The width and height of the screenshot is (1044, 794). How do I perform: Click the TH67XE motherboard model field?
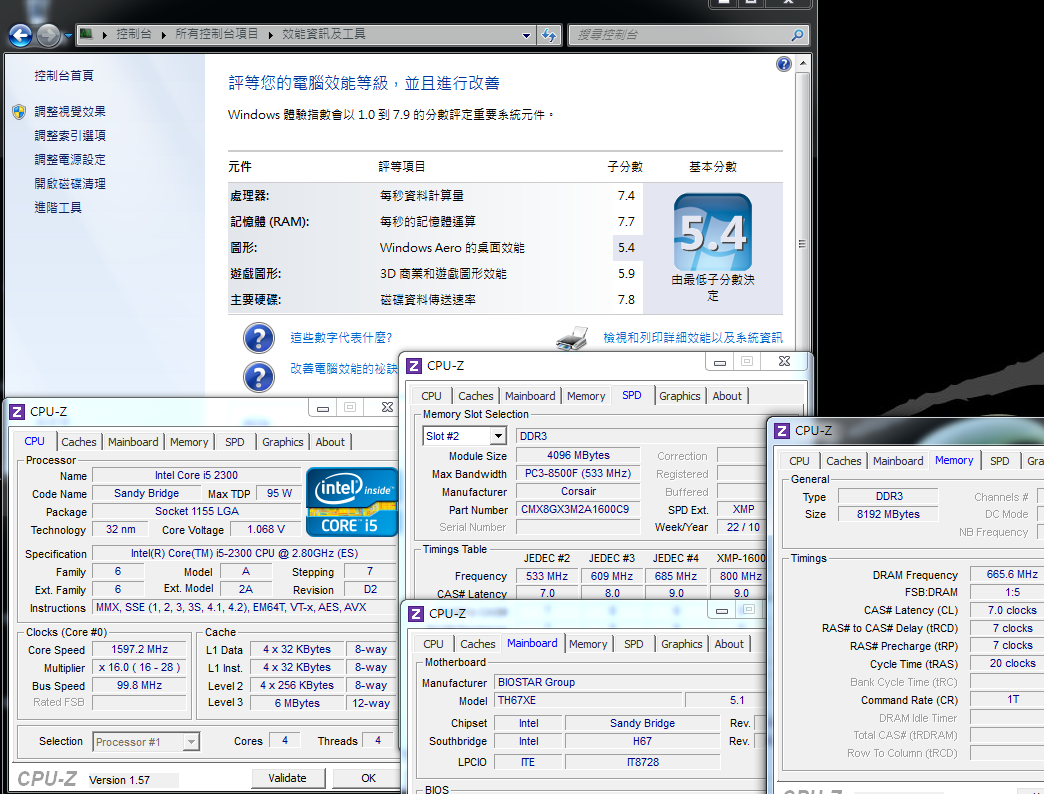(589, 700)
